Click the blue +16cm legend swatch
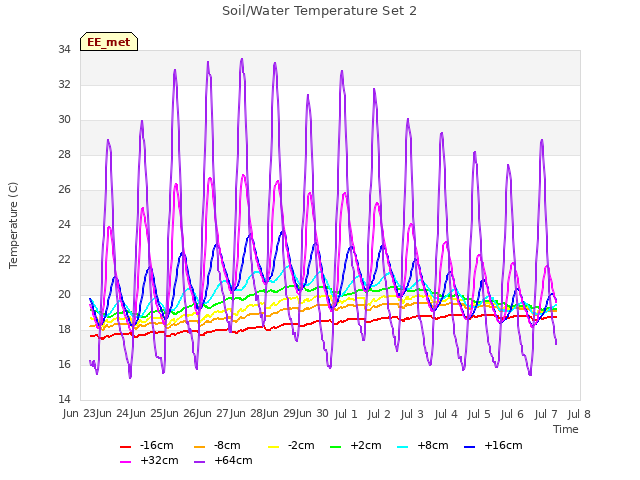640x480 pixels. pyautogui.click(x=470, y=447)
